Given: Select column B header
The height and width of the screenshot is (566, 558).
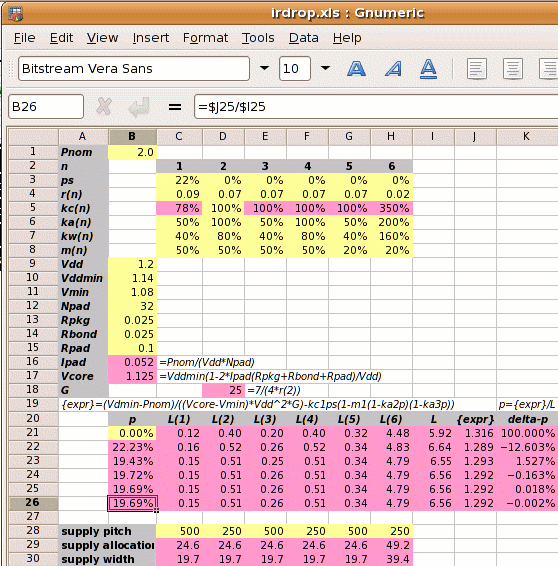Looking at the screenshot, I should [x=132, y=136].
